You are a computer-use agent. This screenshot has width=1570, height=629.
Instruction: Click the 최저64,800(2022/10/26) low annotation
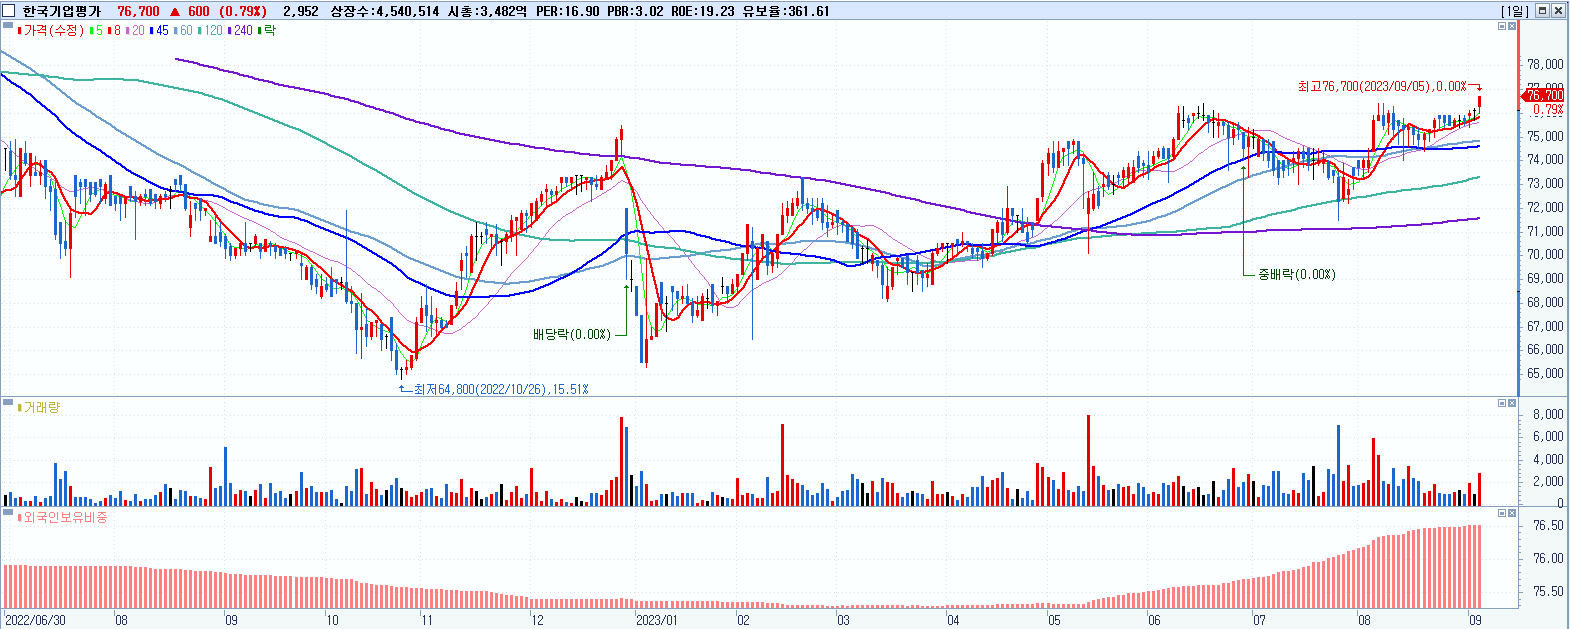pos(500,389)
